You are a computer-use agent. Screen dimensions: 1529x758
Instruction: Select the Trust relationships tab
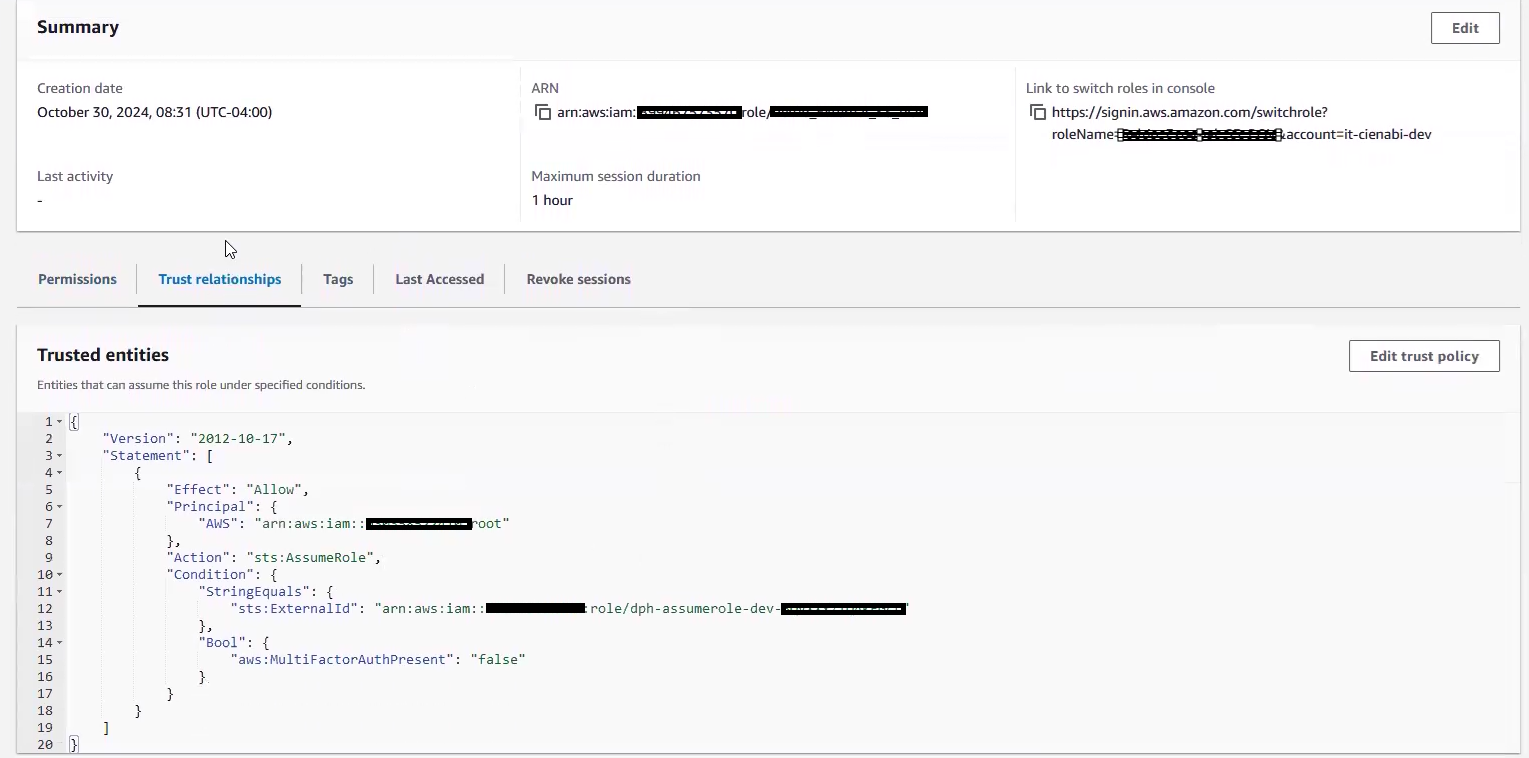click(219, 279)
